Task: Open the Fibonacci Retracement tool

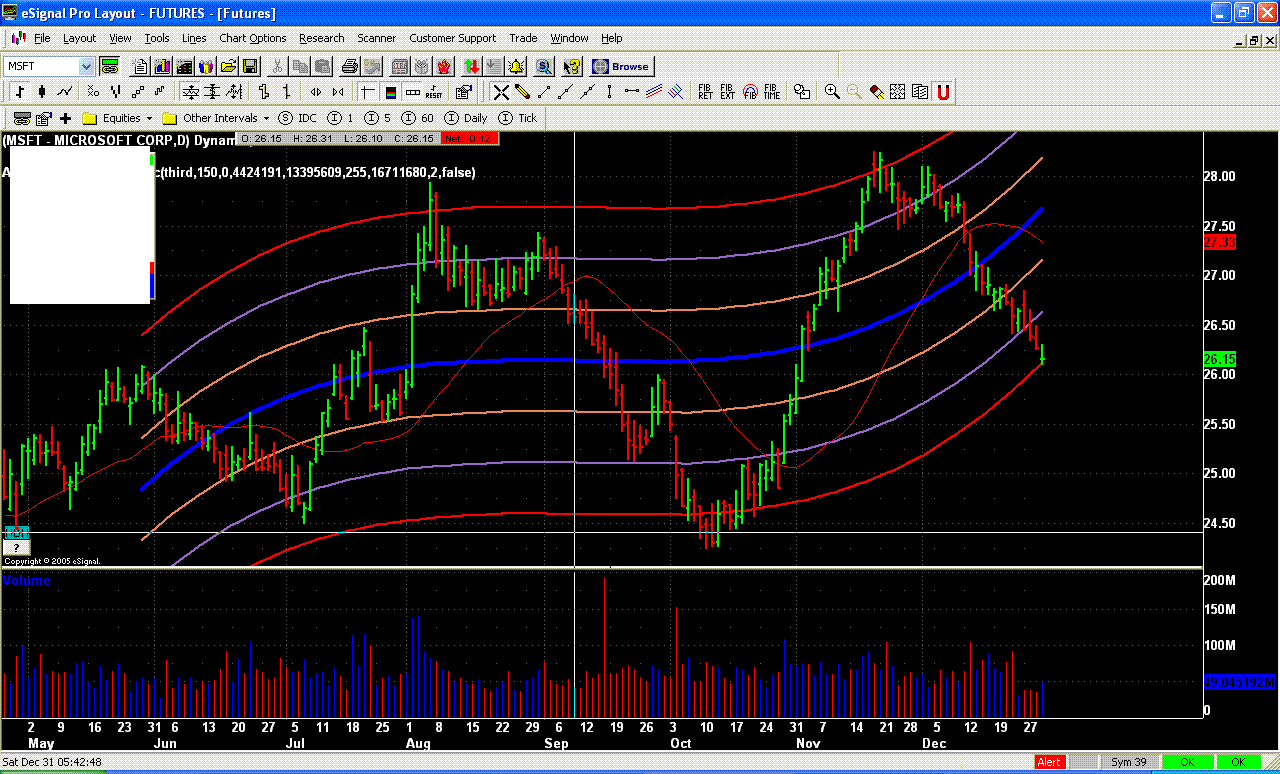Action: coord(703,92)
